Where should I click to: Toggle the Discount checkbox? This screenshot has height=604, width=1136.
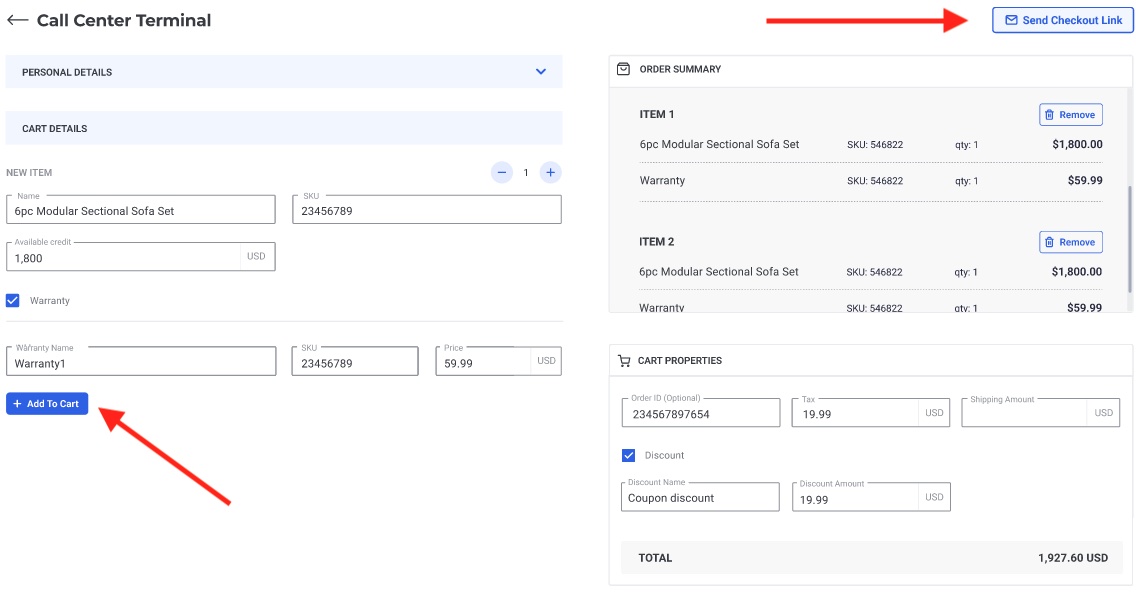click(x=629, y=455)
